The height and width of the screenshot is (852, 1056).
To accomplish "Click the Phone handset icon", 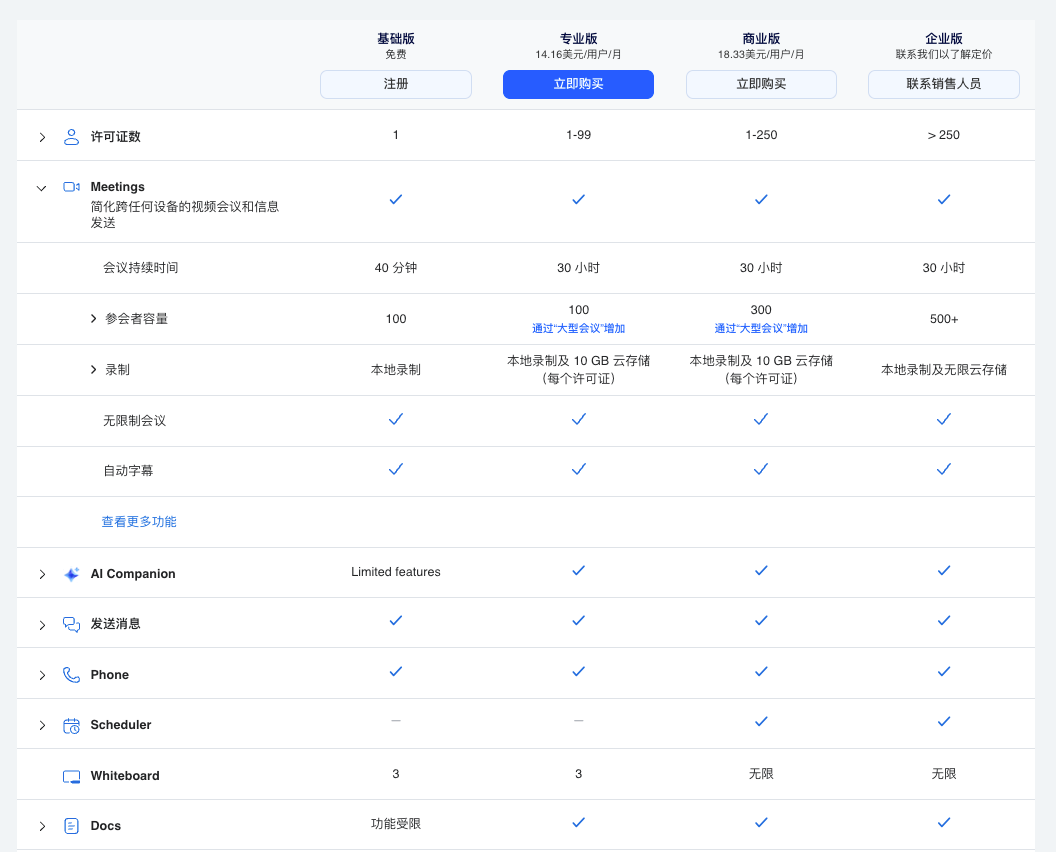I will [71, 674].
